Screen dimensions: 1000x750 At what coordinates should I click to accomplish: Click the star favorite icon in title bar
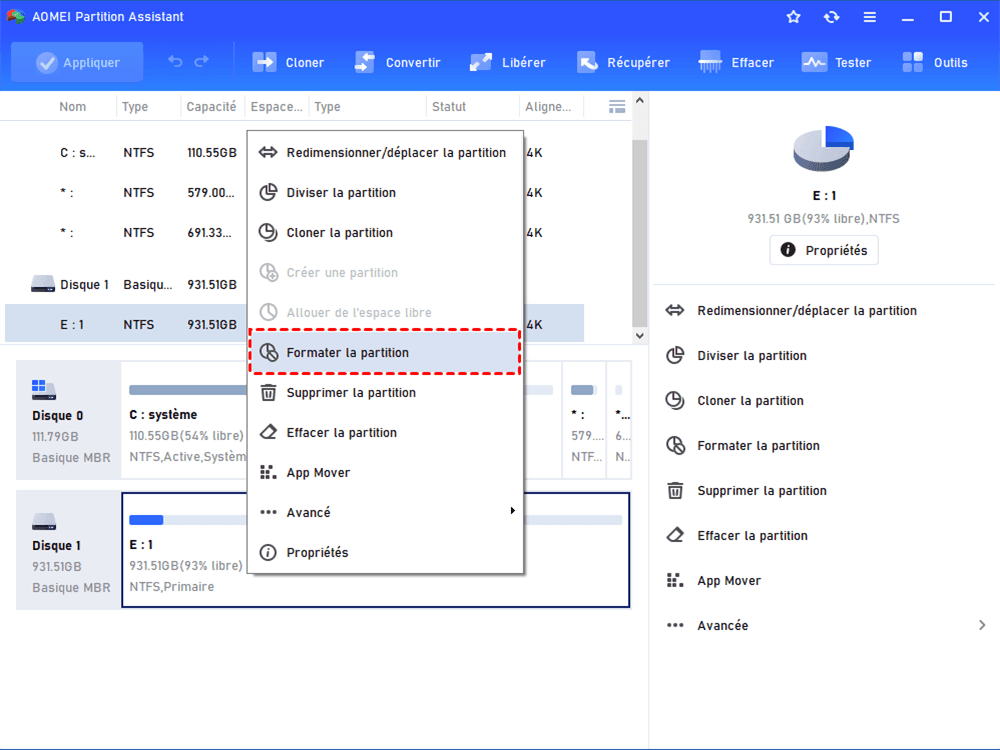(793, 17)
